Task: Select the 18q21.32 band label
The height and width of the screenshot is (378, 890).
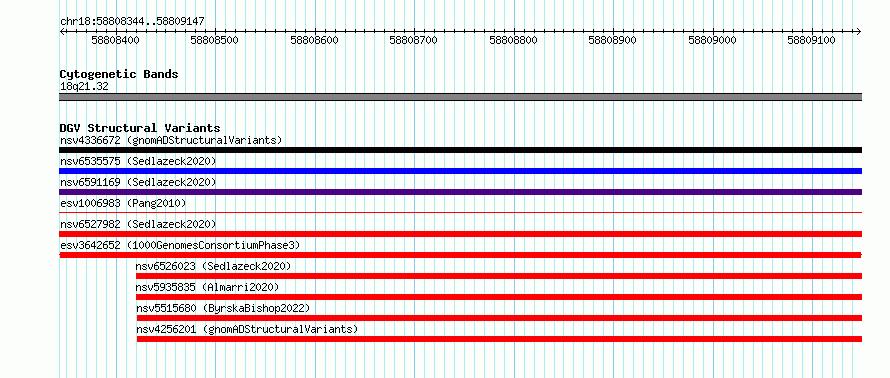Action: [84, 87]
